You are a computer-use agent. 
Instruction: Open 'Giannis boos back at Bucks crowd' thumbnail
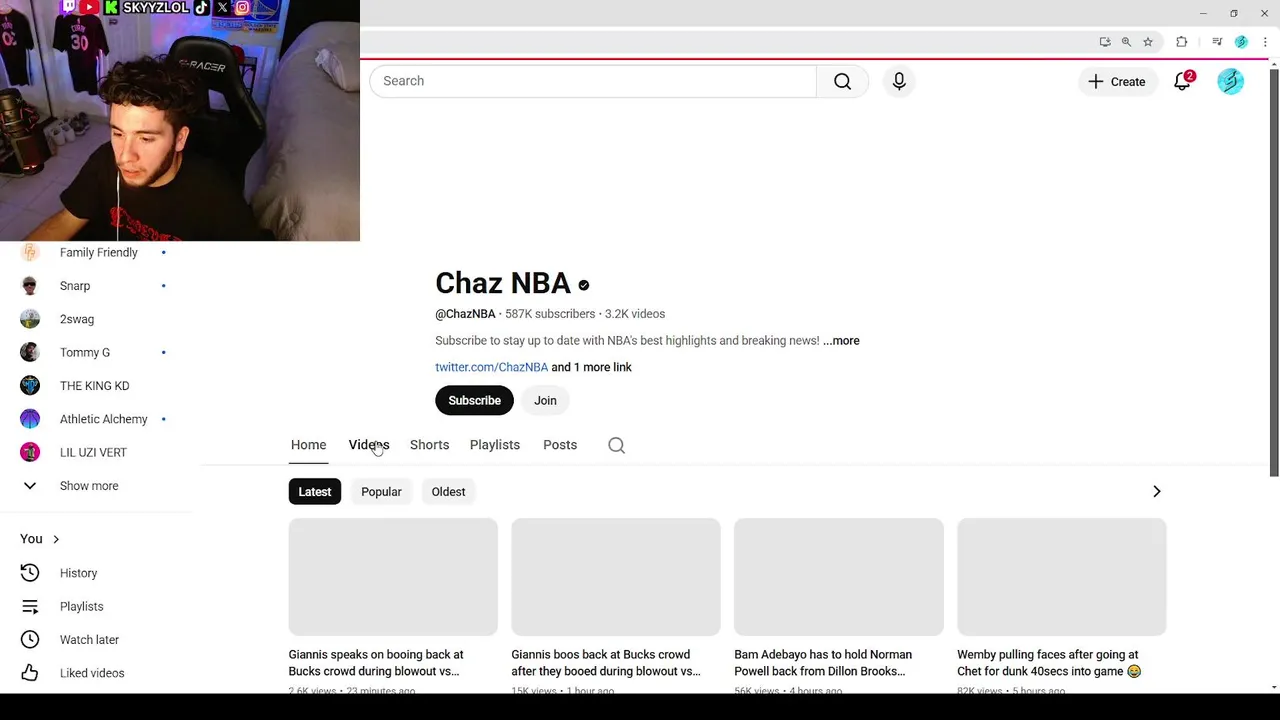click(x=616, y=577)
